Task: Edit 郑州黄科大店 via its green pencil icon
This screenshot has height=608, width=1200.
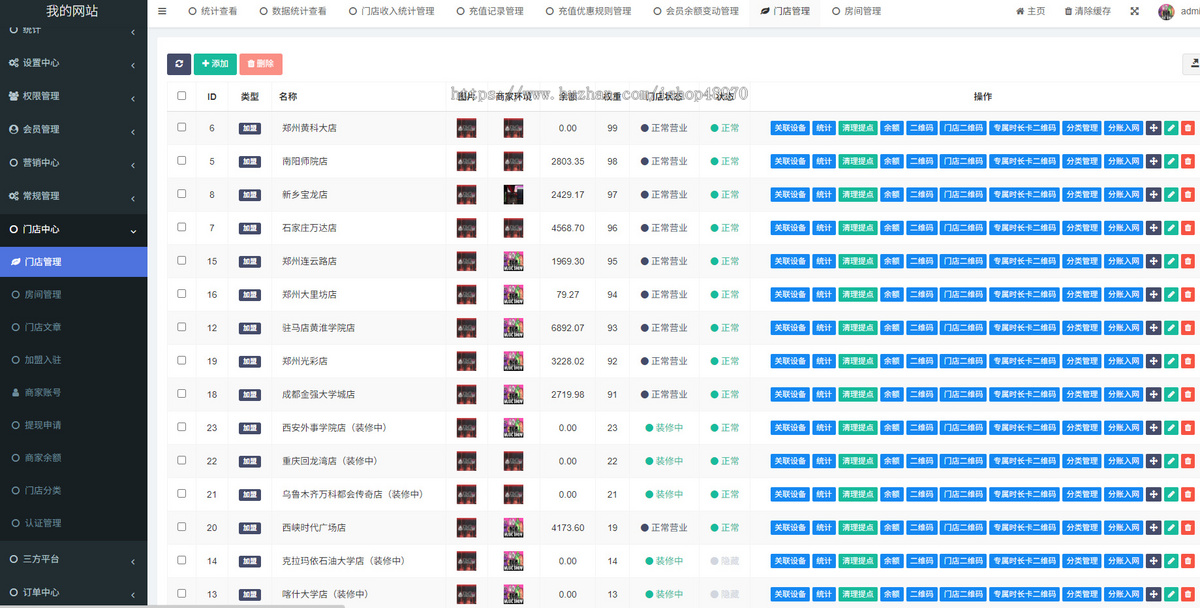Action: point(1170,127)
